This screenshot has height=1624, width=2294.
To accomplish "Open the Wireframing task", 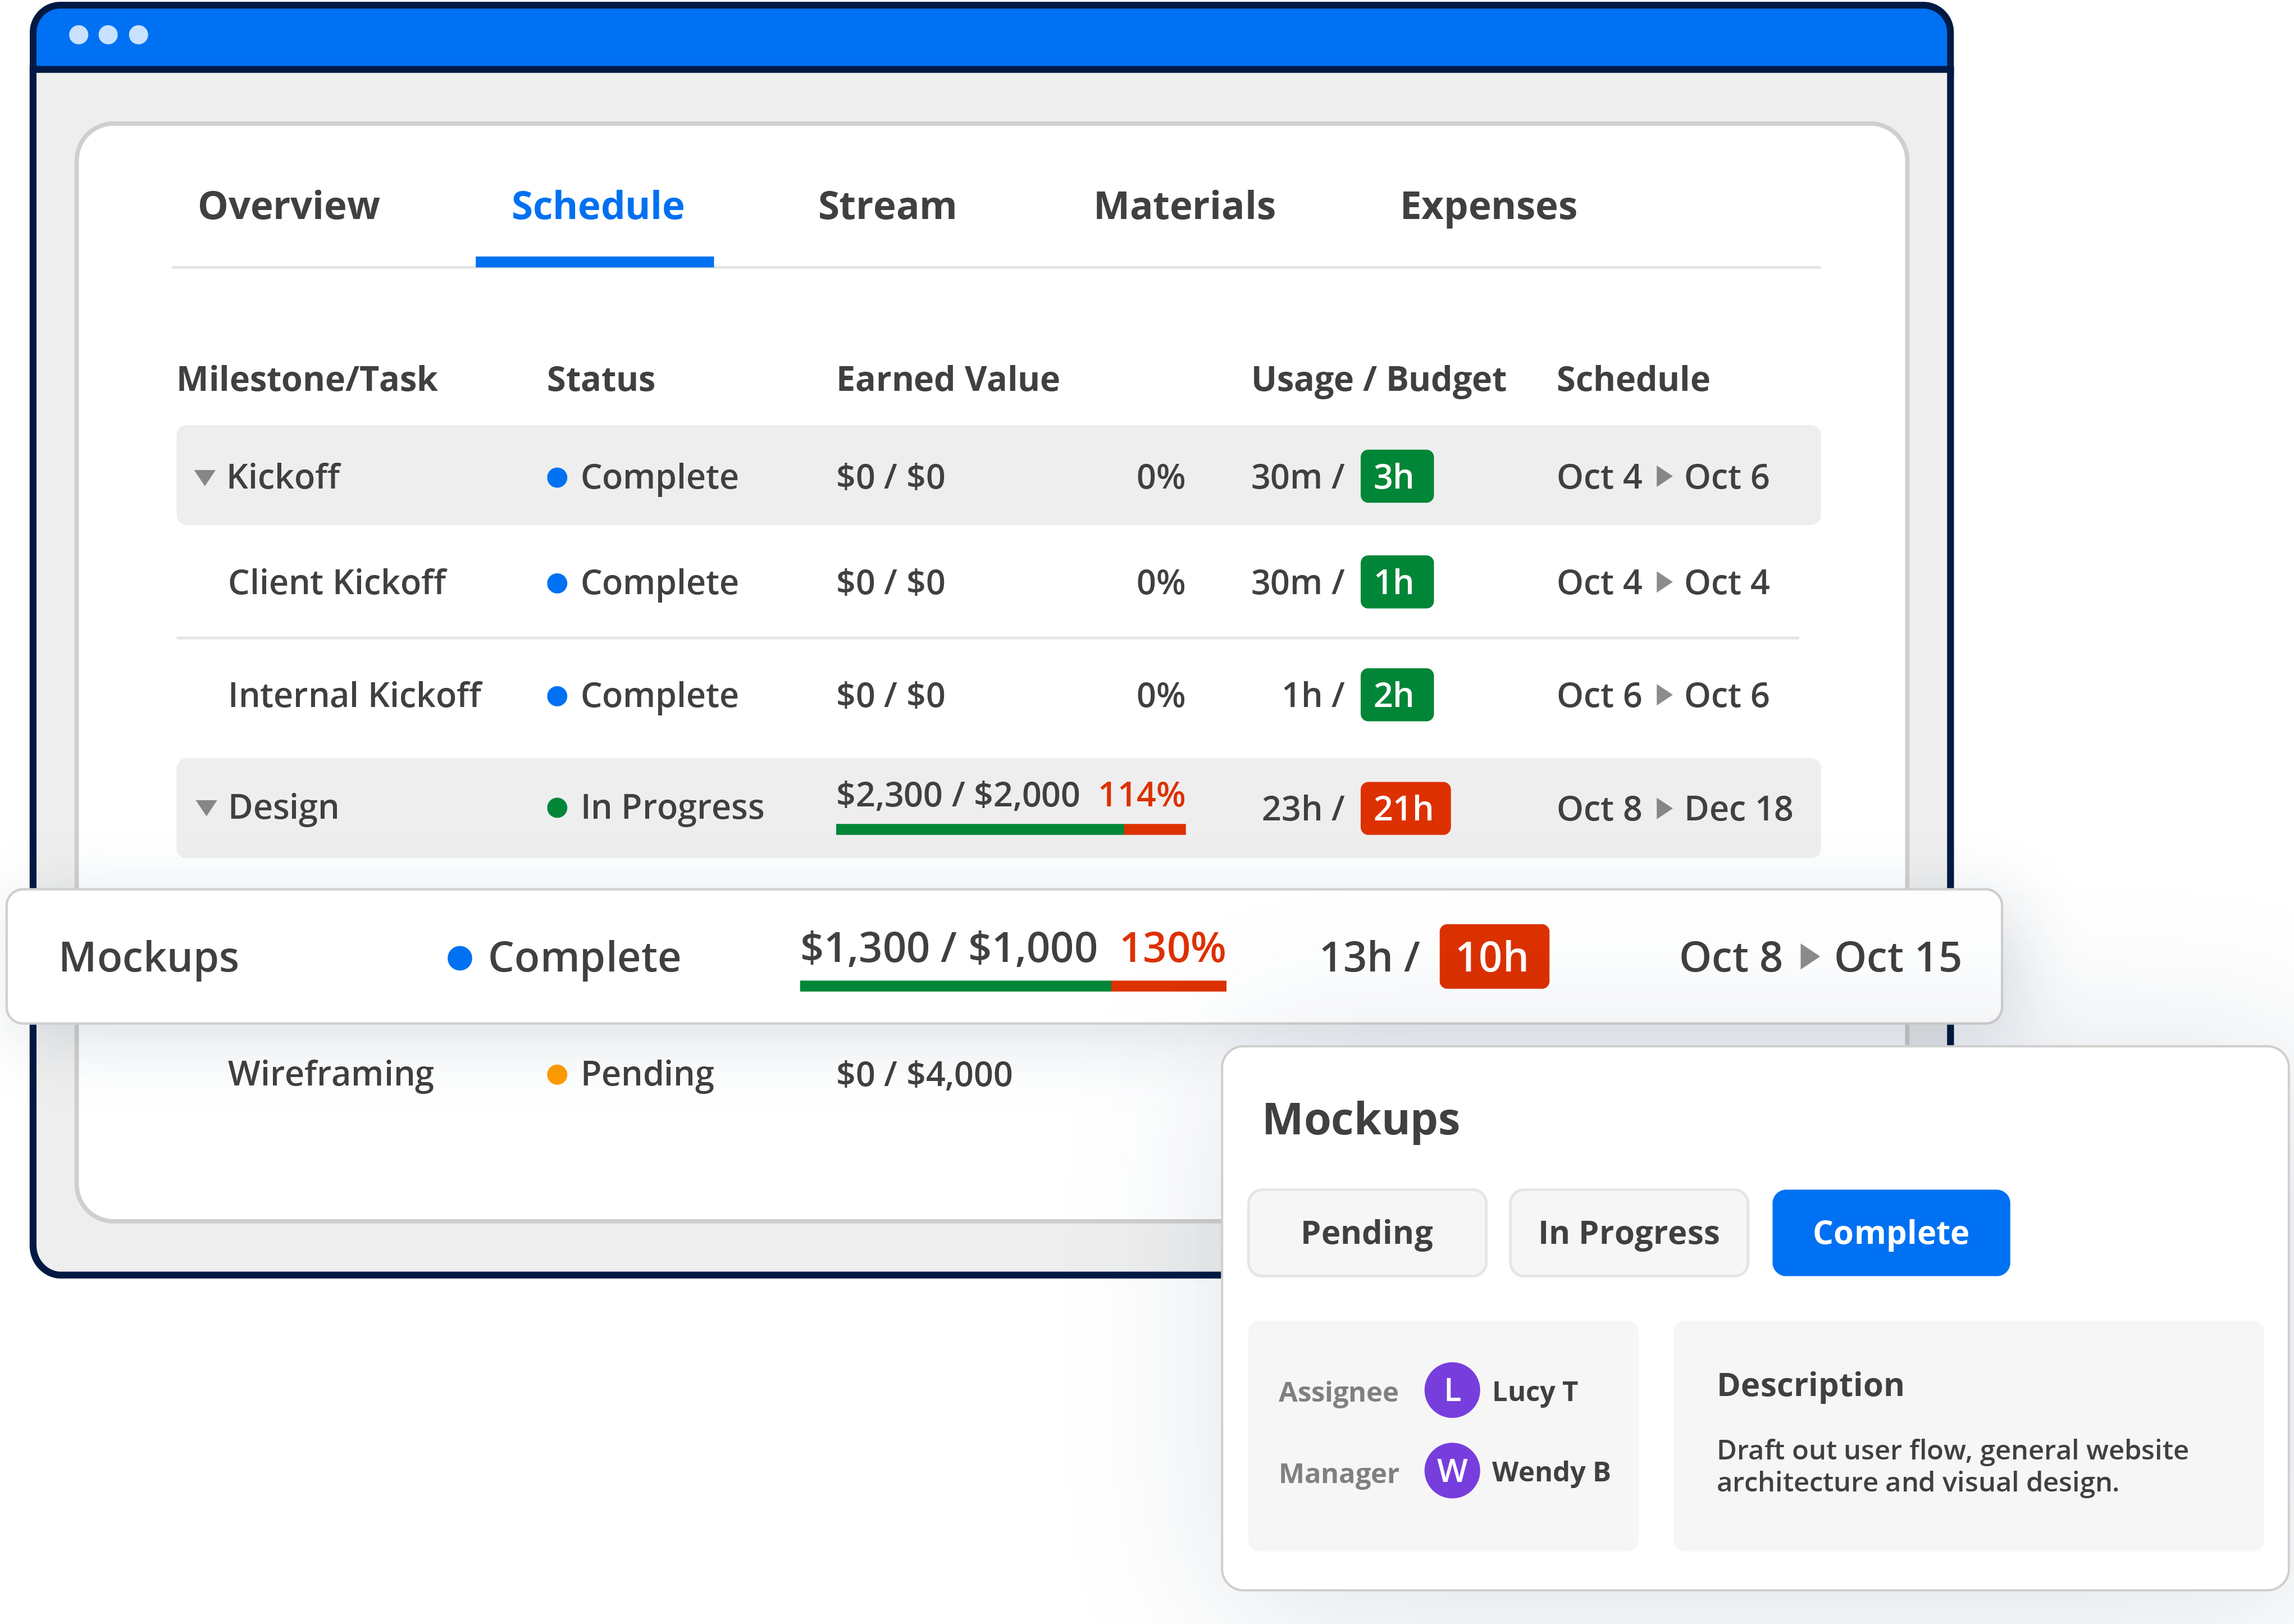I will click(x=331, y=1074).
